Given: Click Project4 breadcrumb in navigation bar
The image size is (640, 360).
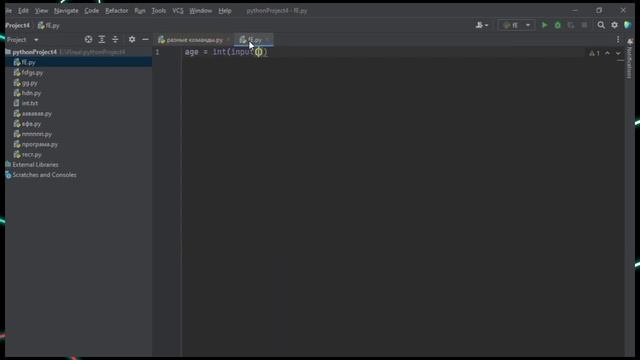Looking at the screenshot, I should (x=18, y=25).
